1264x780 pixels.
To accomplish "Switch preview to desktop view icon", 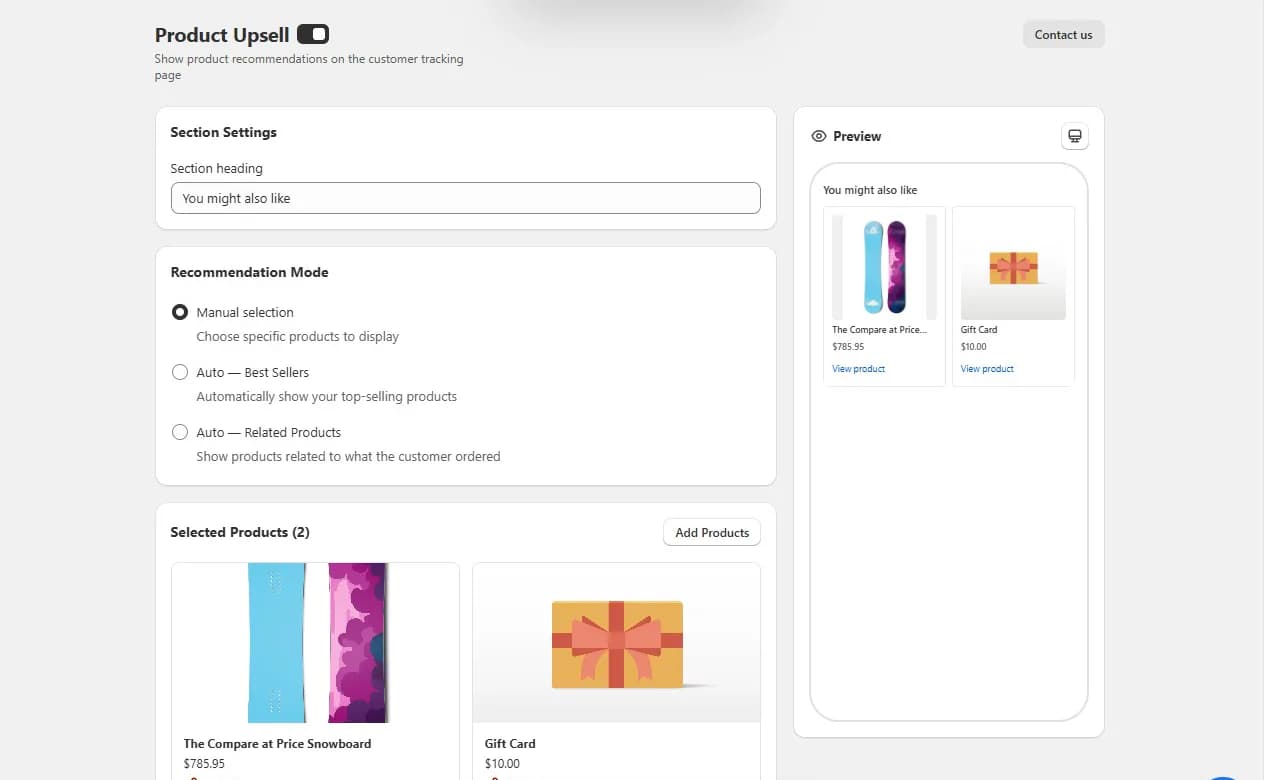I will (x=1075, y=136).
